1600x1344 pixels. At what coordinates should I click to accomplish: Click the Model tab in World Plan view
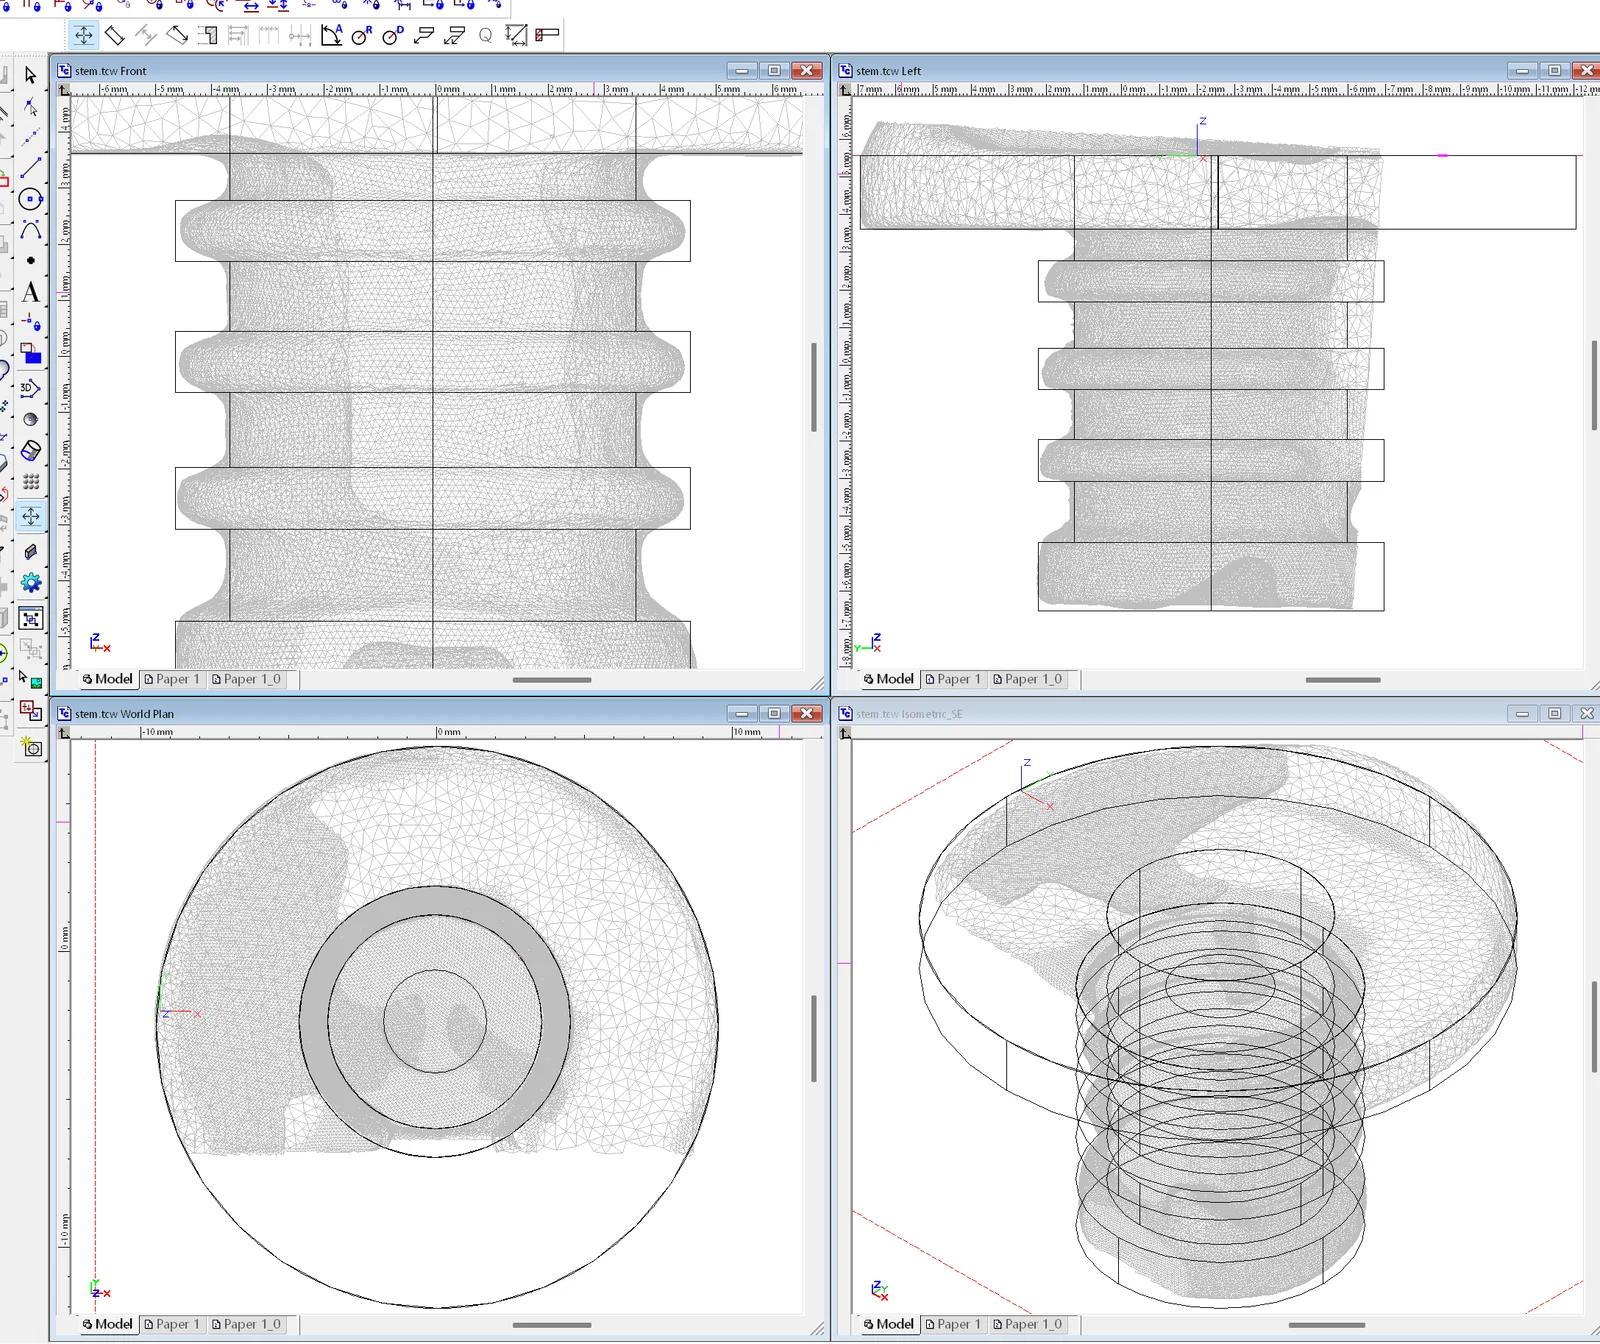click(107, 1324)
